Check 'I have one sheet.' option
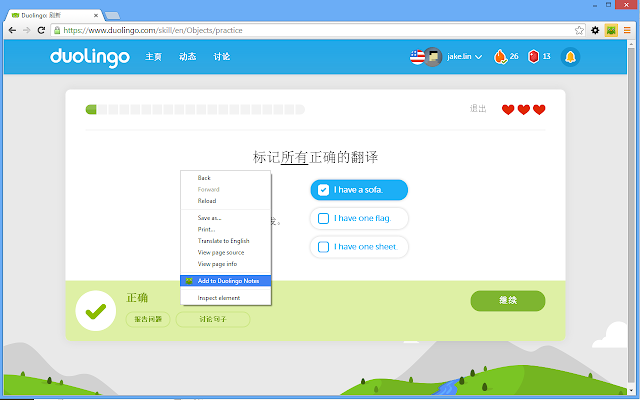The width and height of the screenshot is (640, 400). click(x=359, y=247)
